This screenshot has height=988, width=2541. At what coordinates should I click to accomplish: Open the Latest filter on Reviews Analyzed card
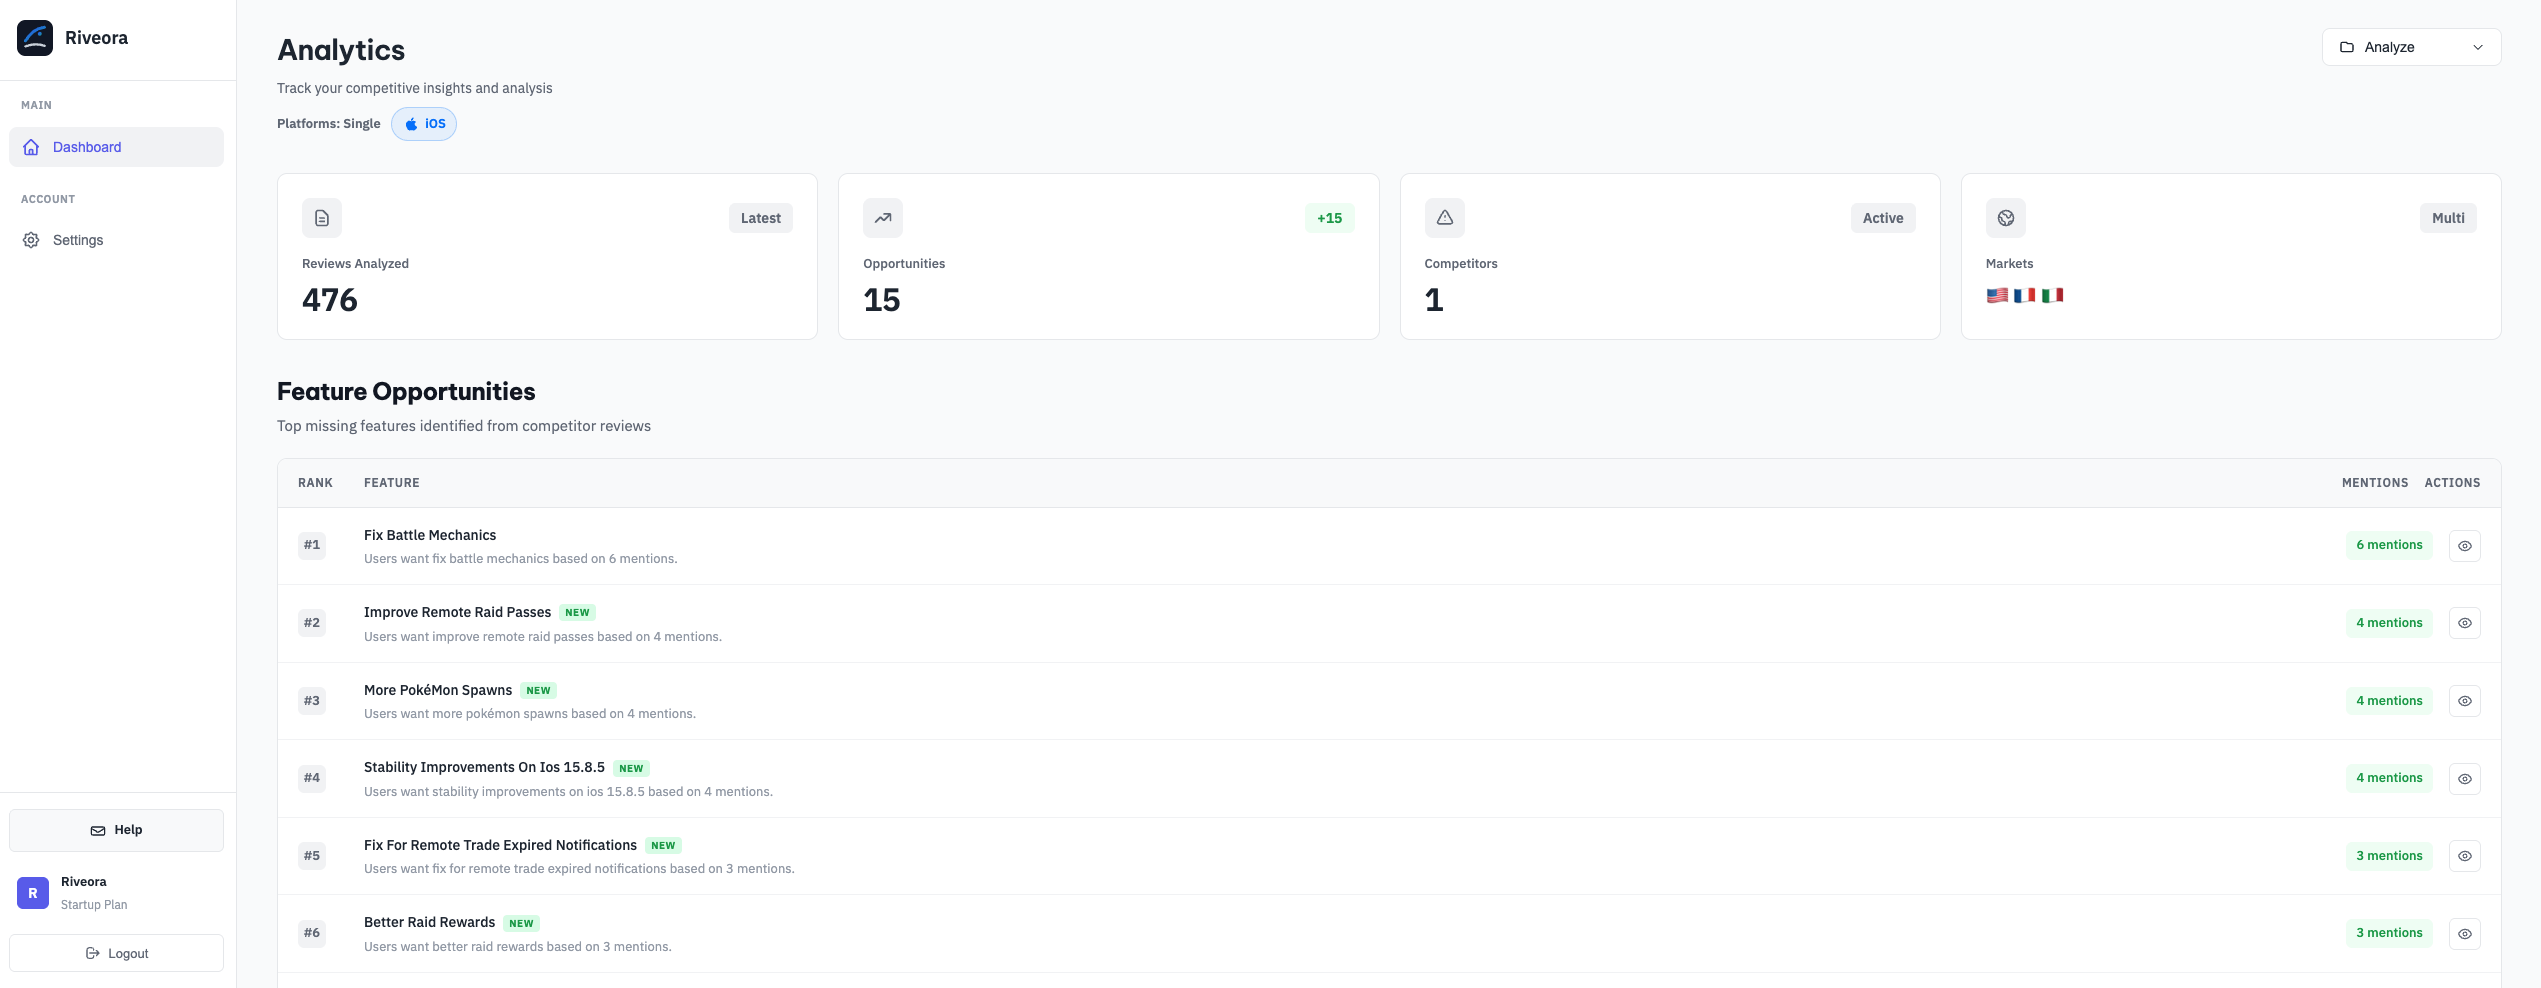tap(760, 217)
